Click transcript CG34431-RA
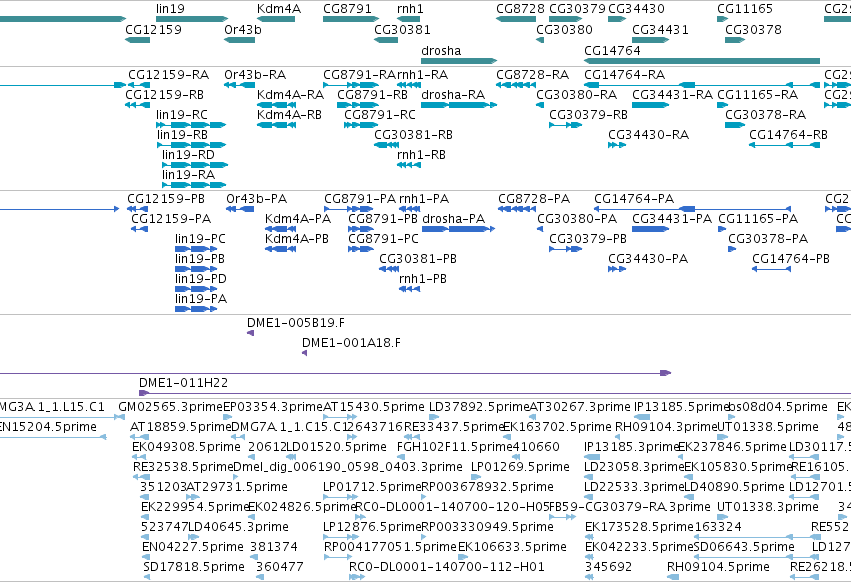851x582 pixels. click(650, 105)
